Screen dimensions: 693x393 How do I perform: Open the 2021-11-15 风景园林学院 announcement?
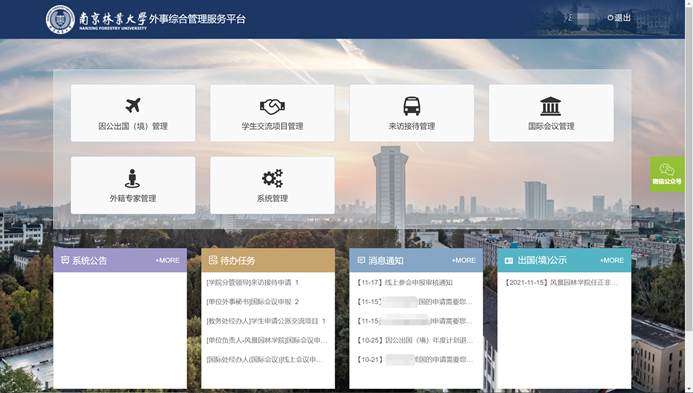(561, 282)
